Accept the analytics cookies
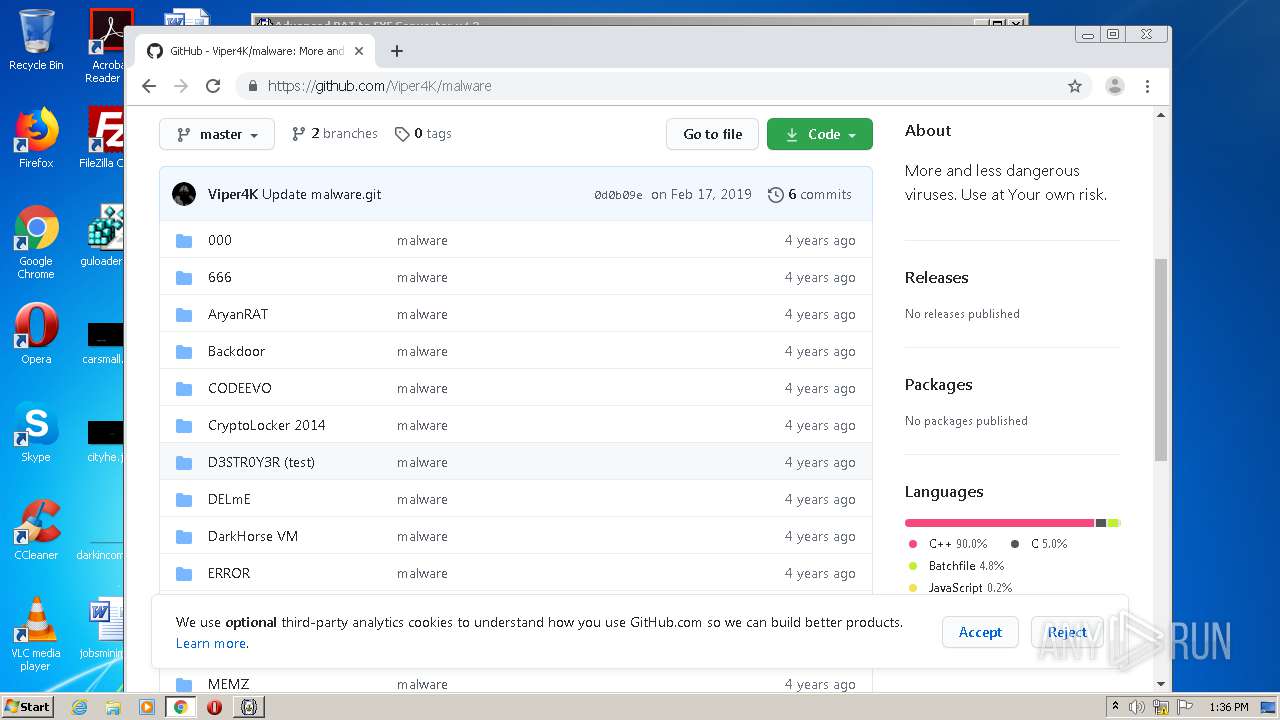Viewport: 1280px width, 720px height. (x=980, y=632)
